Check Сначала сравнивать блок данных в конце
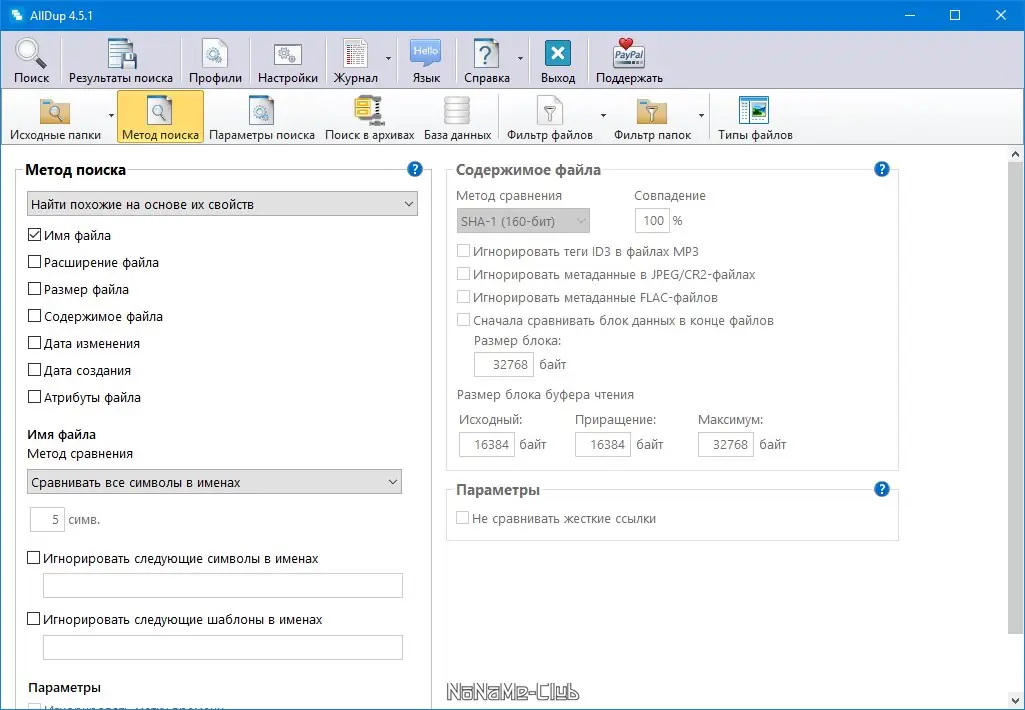Viewport: 1025px width, 710px height. pyautogui.click(x=463, y=320)
